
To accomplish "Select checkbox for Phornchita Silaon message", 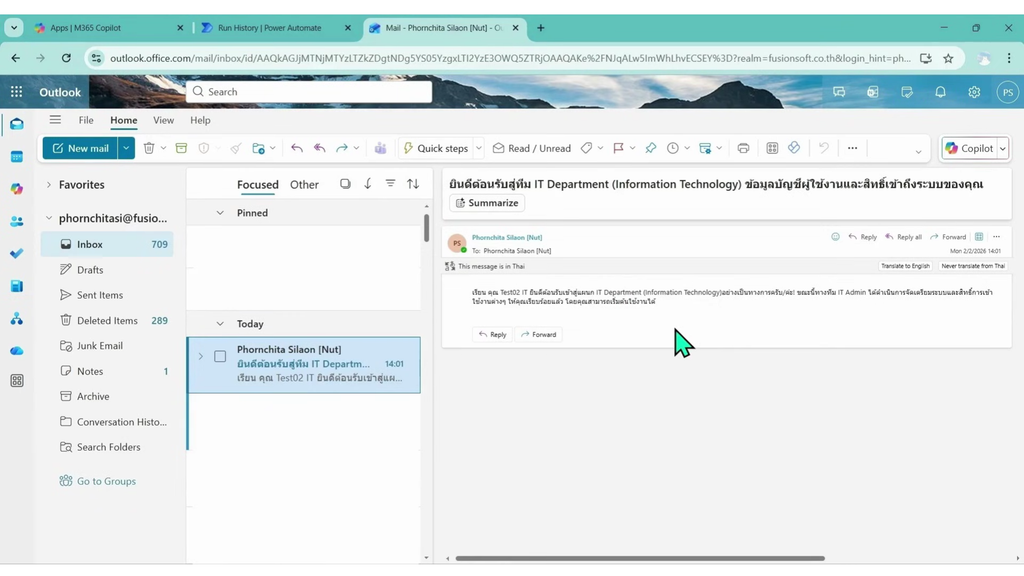I will coord(220,357).
